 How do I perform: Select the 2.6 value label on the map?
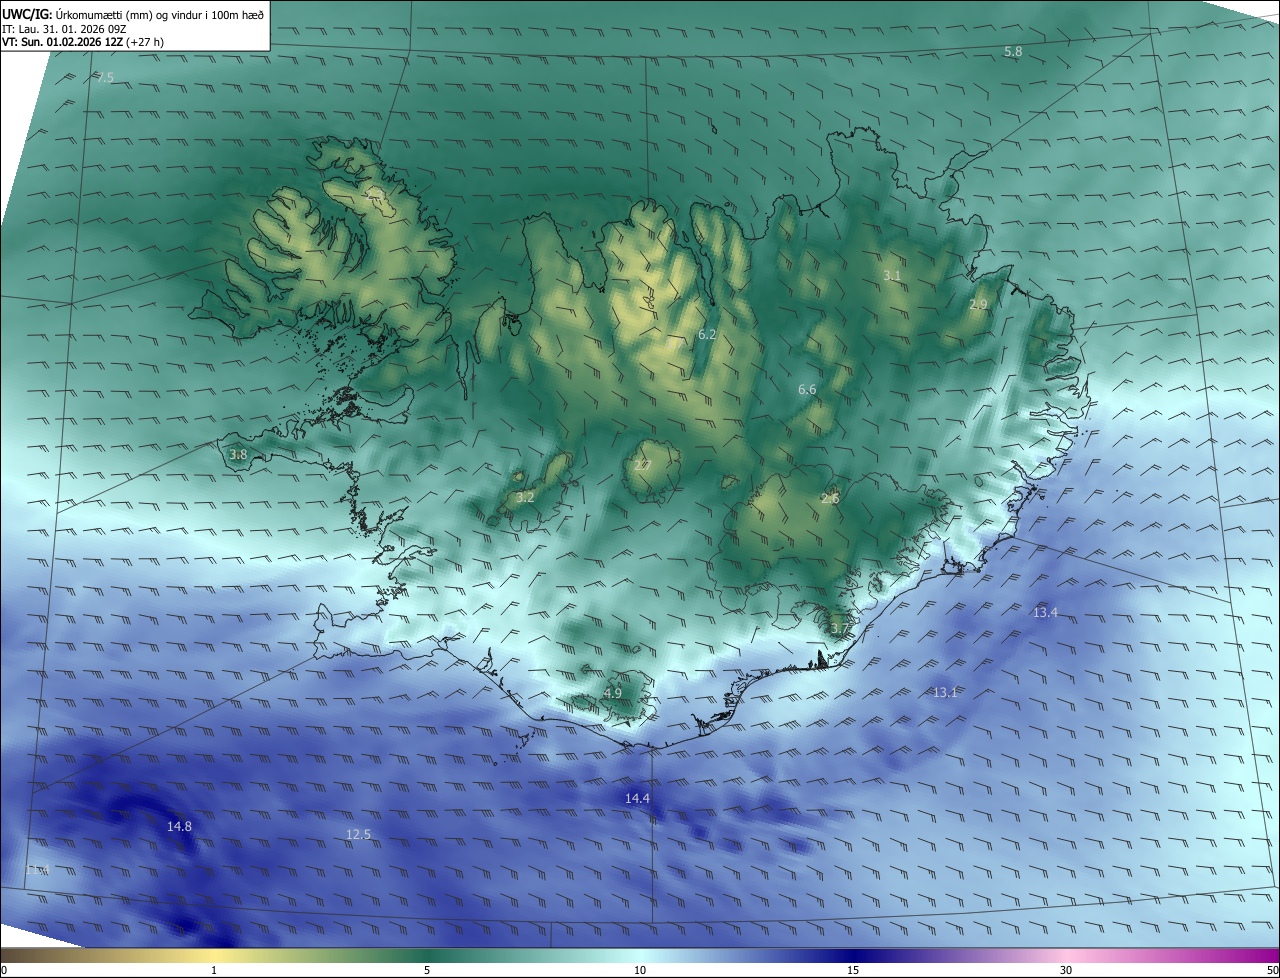[x=830, y=498]
